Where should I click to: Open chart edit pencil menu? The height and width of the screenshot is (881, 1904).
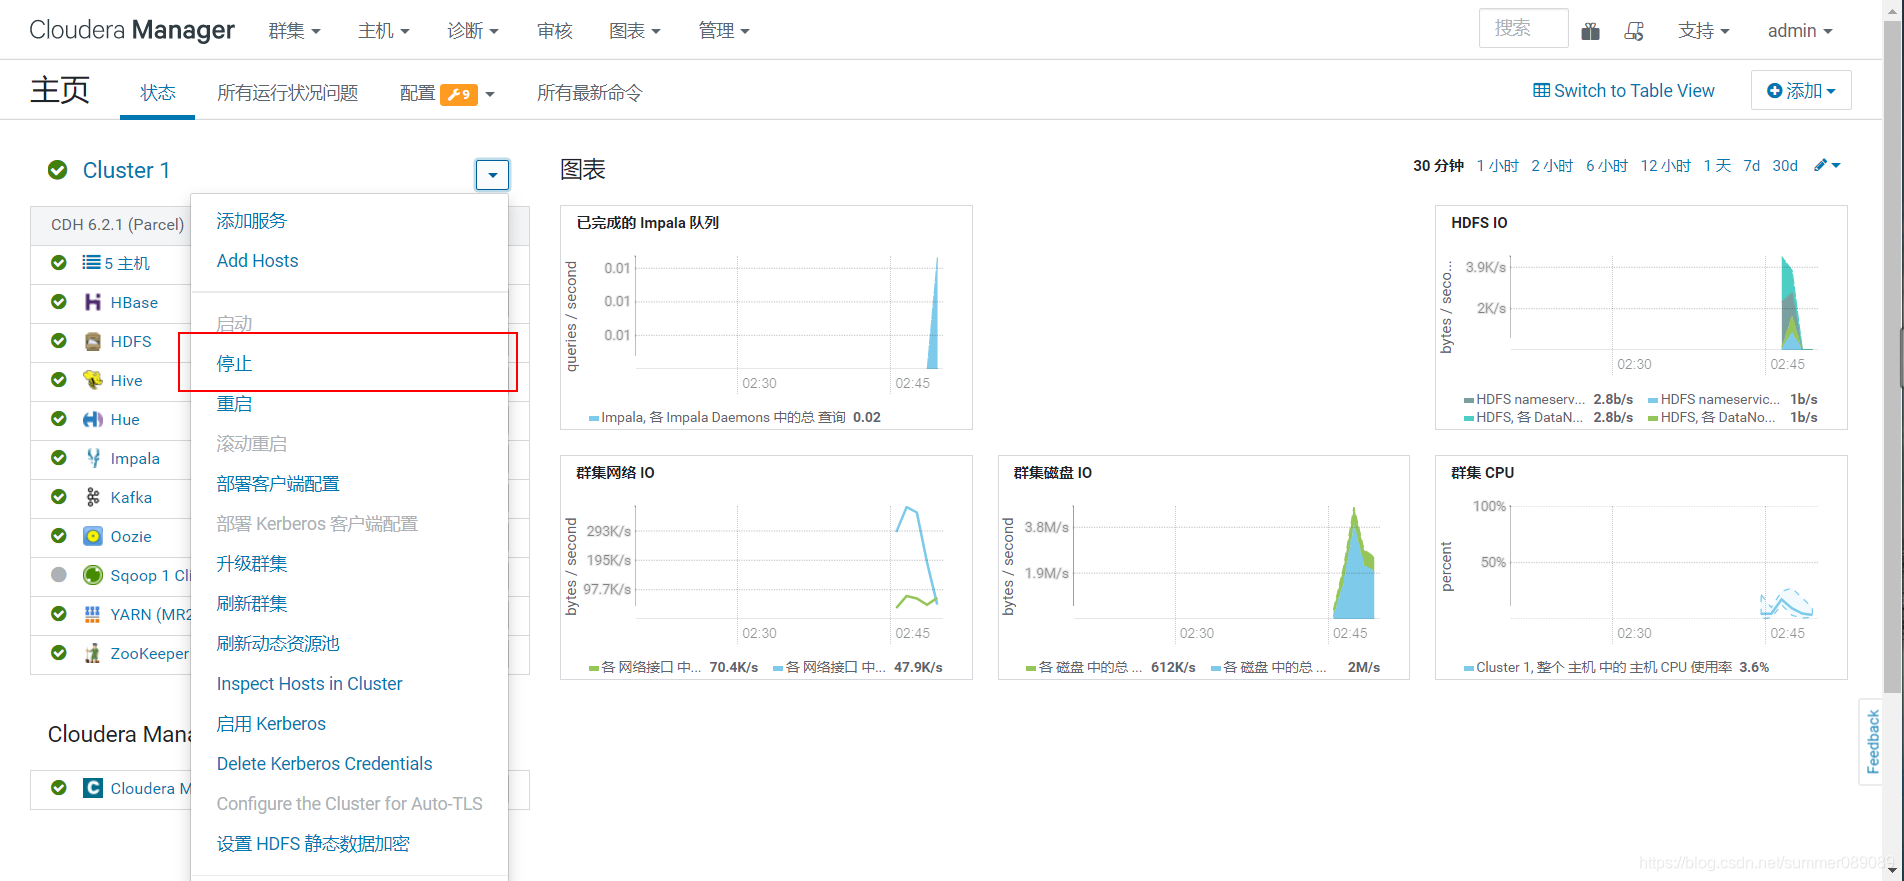coord(1827,165)
